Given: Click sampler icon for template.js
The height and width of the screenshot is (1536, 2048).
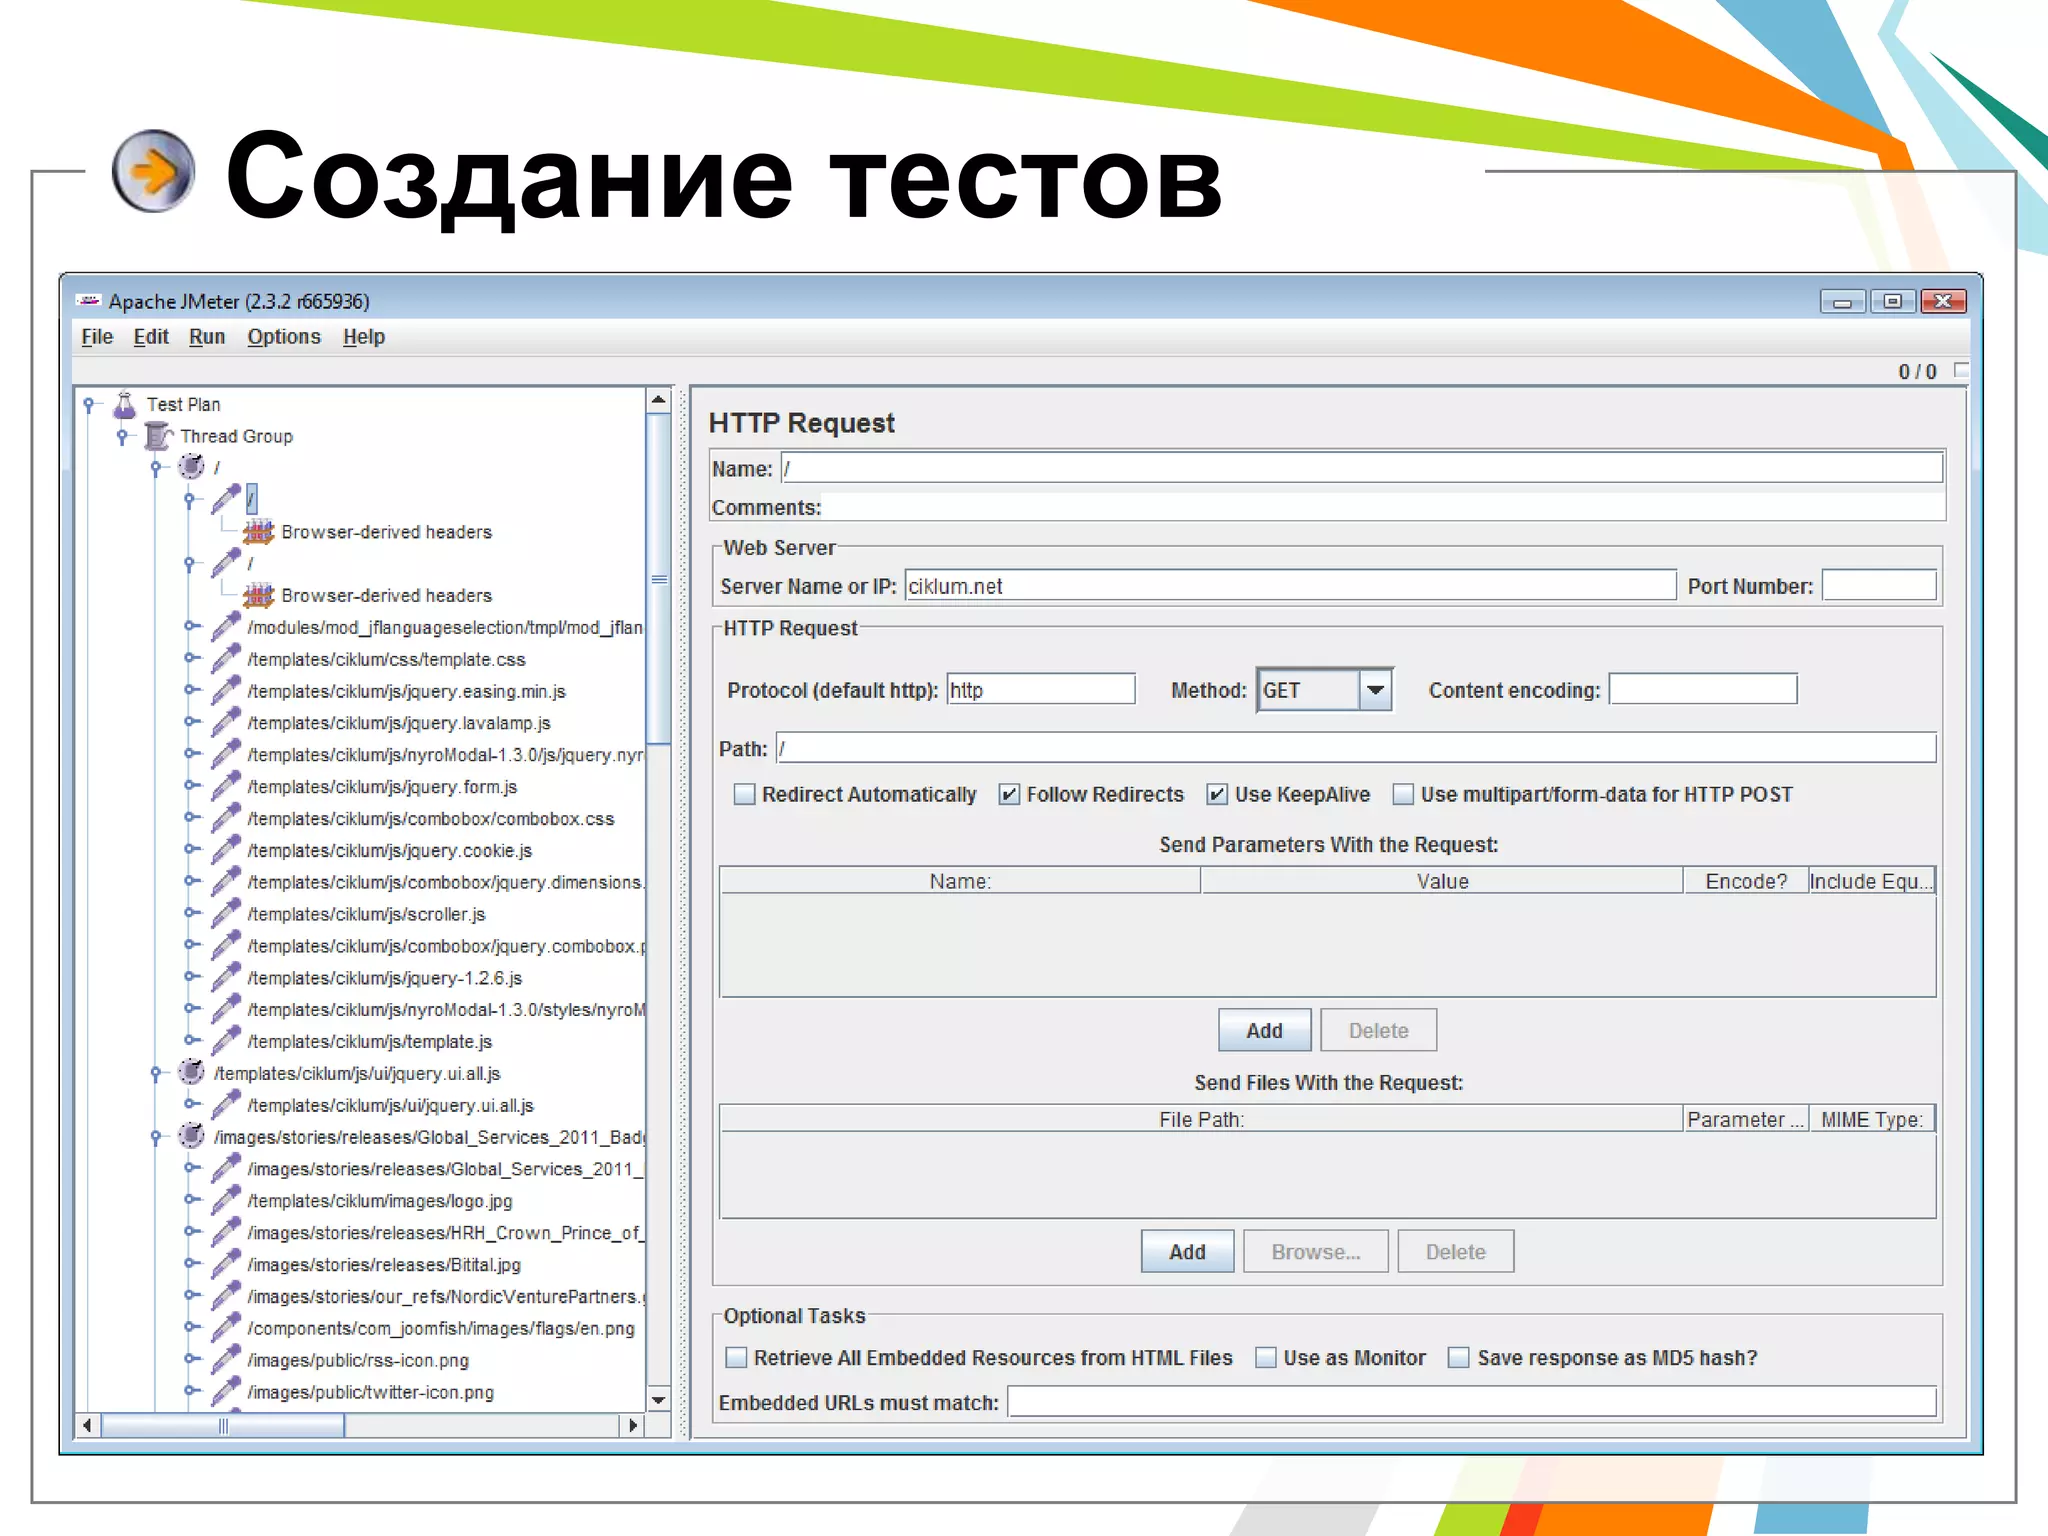Looking at the screenshot, I should pos(226,1041).
